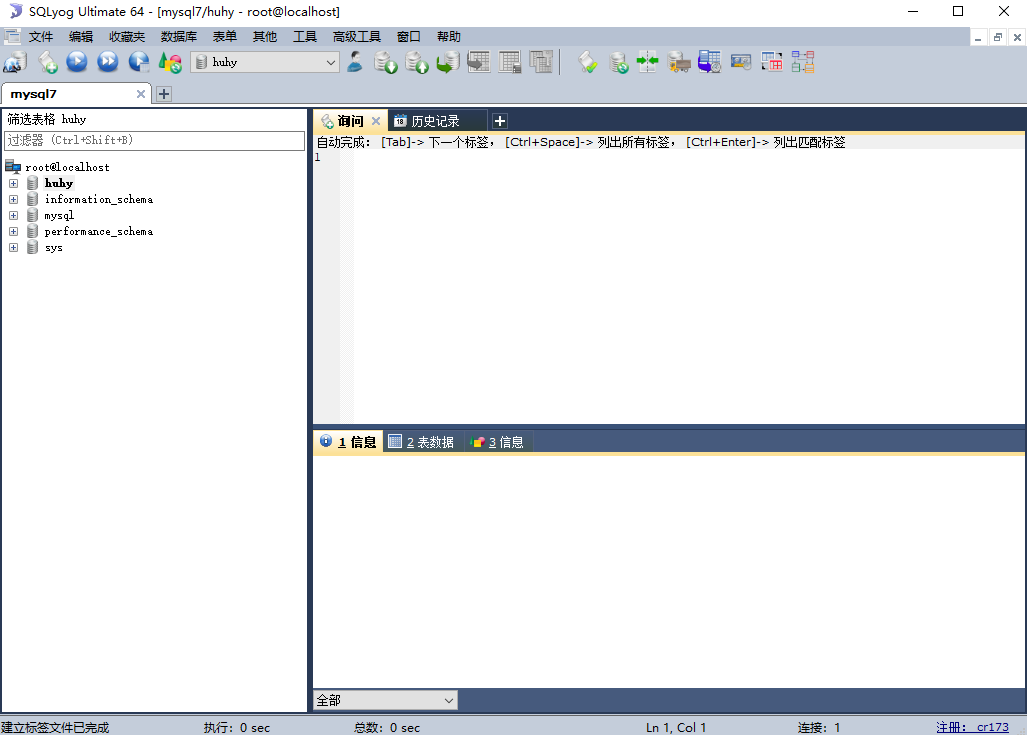Close the mysql7 connection tab
The height and width of the screenshot is (735, 1027).
pyautogui.click(x=140, y=94)
